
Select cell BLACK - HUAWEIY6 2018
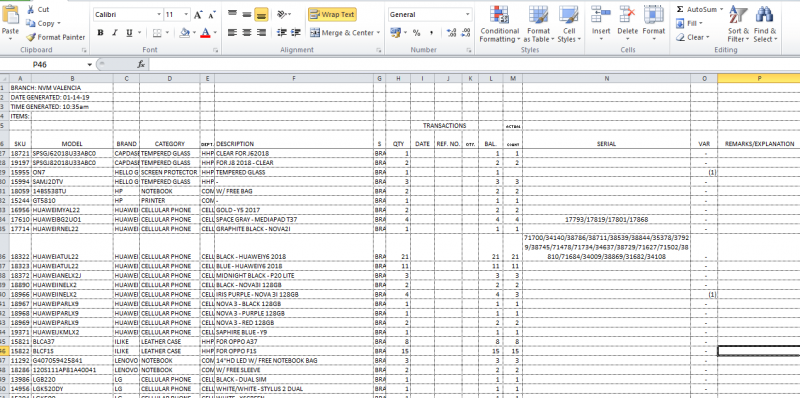pos(294,247)
